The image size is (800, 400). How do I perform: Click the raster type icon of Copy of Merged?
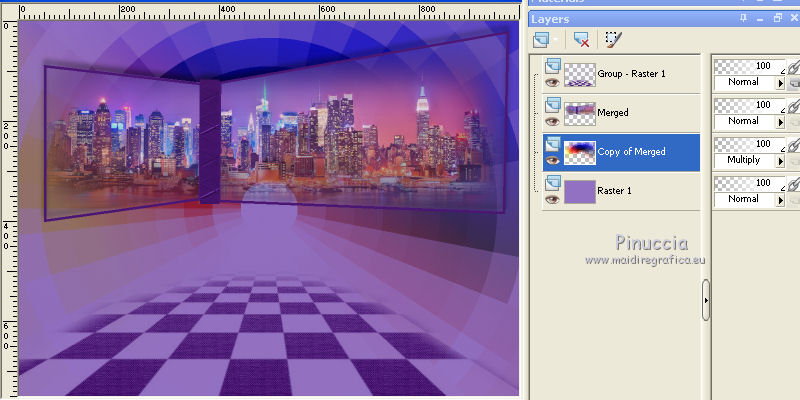(x=553, y=144)
